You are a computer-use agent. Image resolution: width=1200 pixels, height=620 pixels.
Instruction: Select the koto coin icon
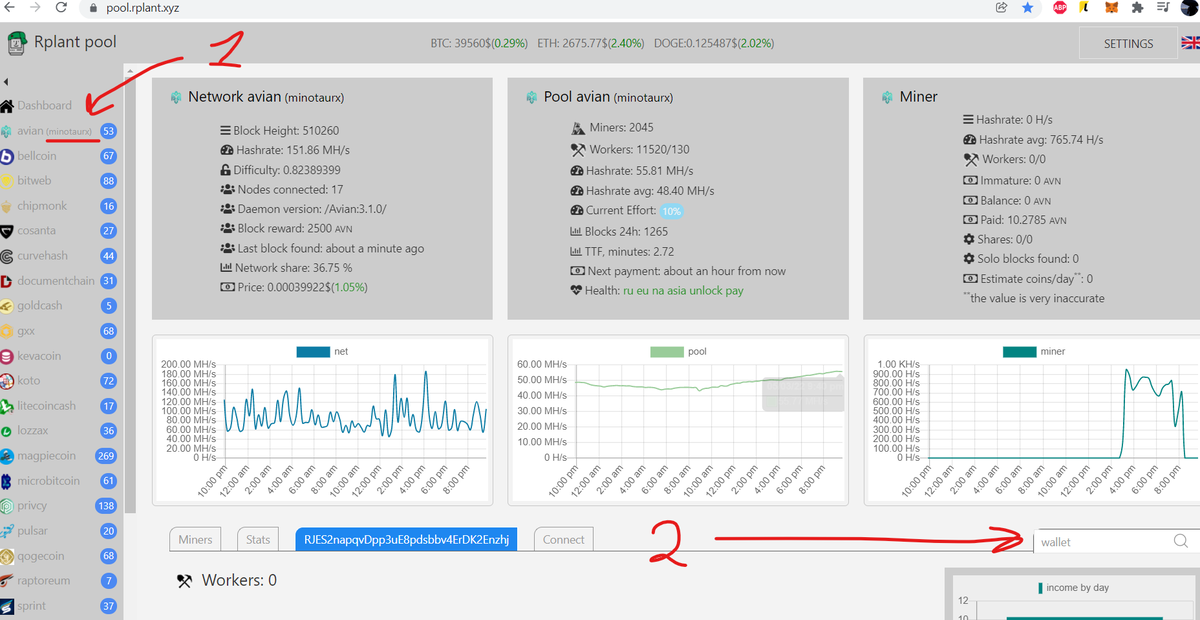point(7,381)
